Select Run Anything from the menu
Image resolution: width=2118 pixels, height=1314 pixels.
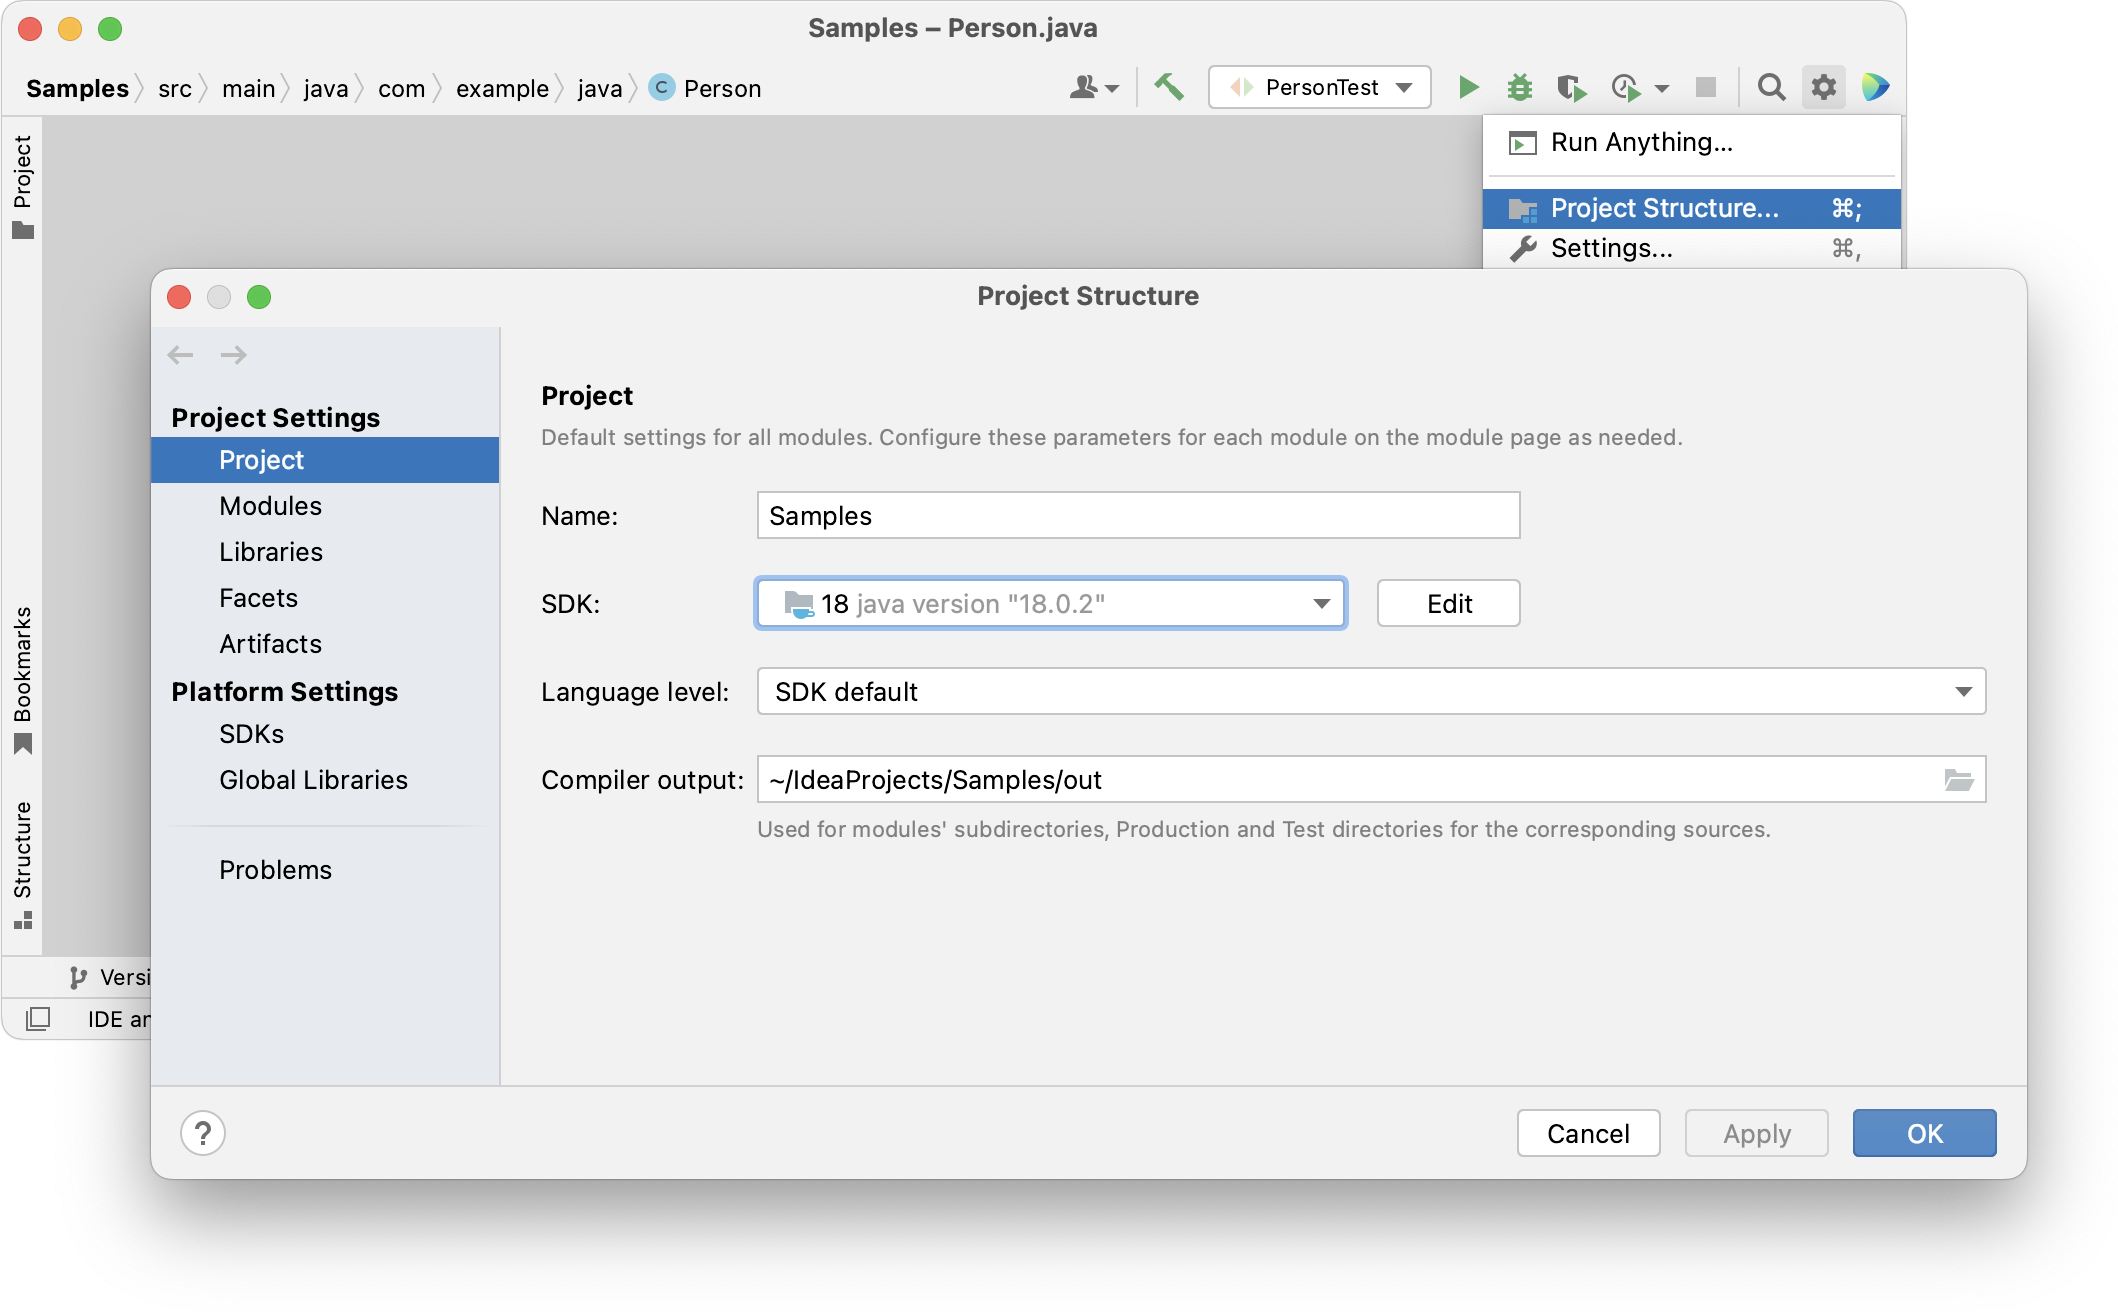coord(1643,142)
